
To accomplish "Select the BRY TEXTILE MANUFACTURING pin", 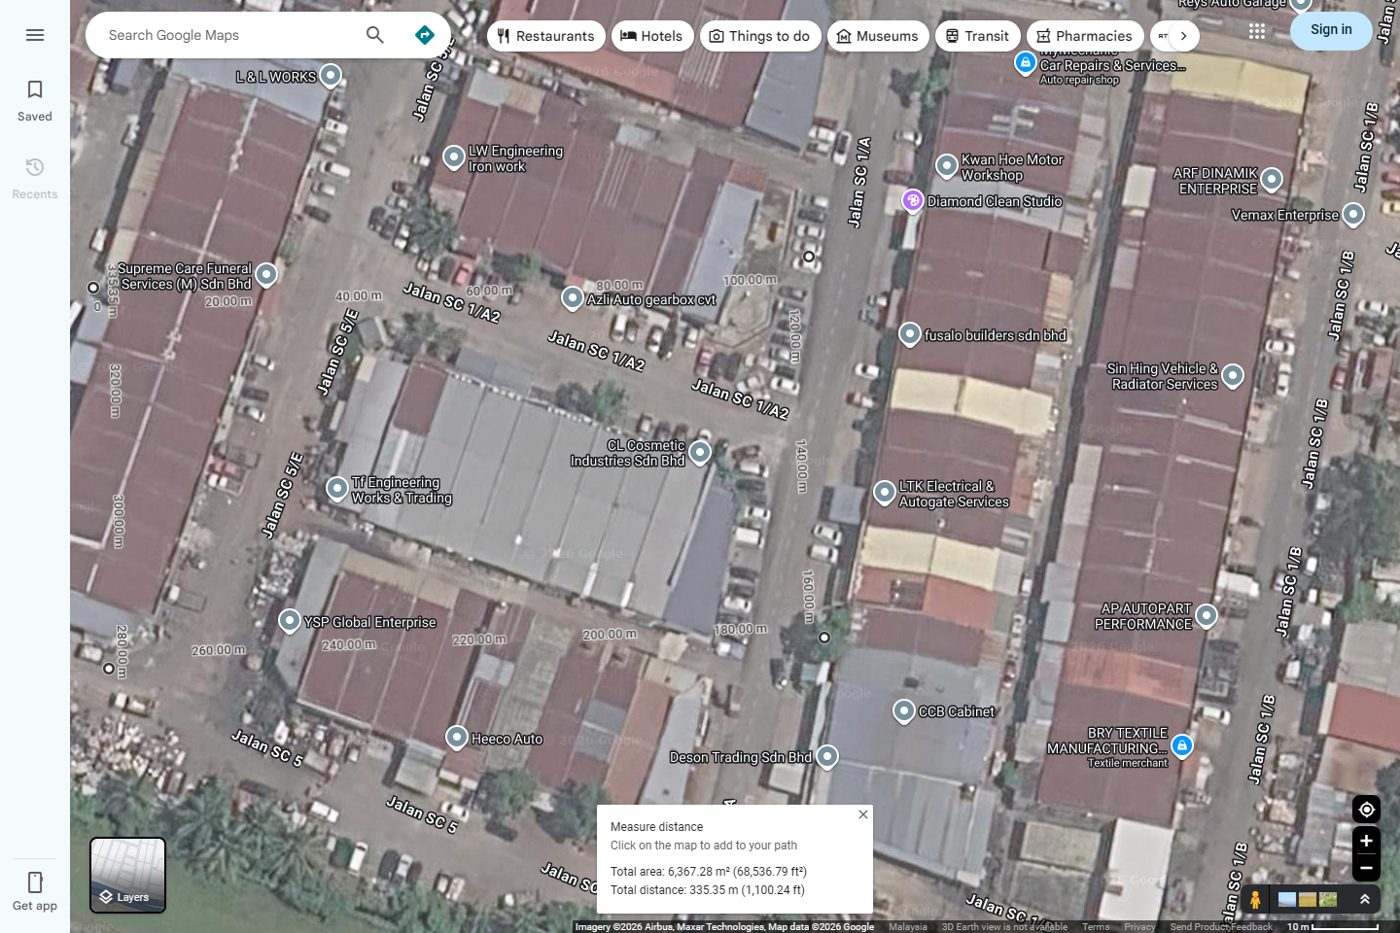I will (1182, 745).
